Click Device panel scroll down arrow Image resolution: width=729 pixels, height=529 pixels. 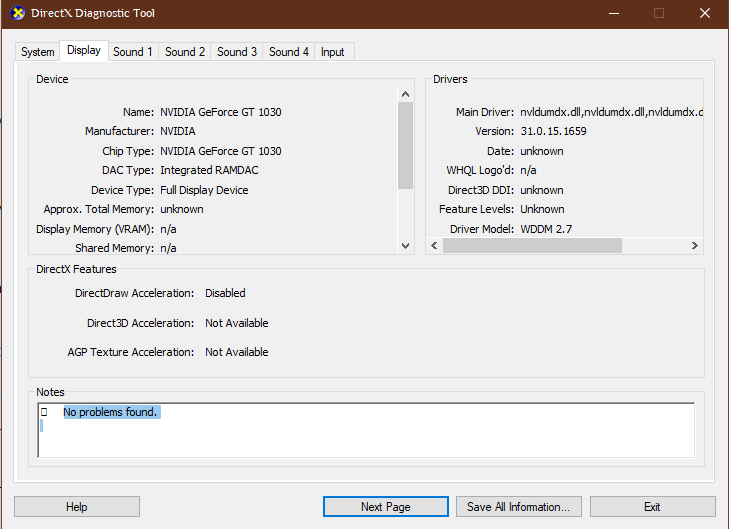pyautogui.click(x=405, y=245)
